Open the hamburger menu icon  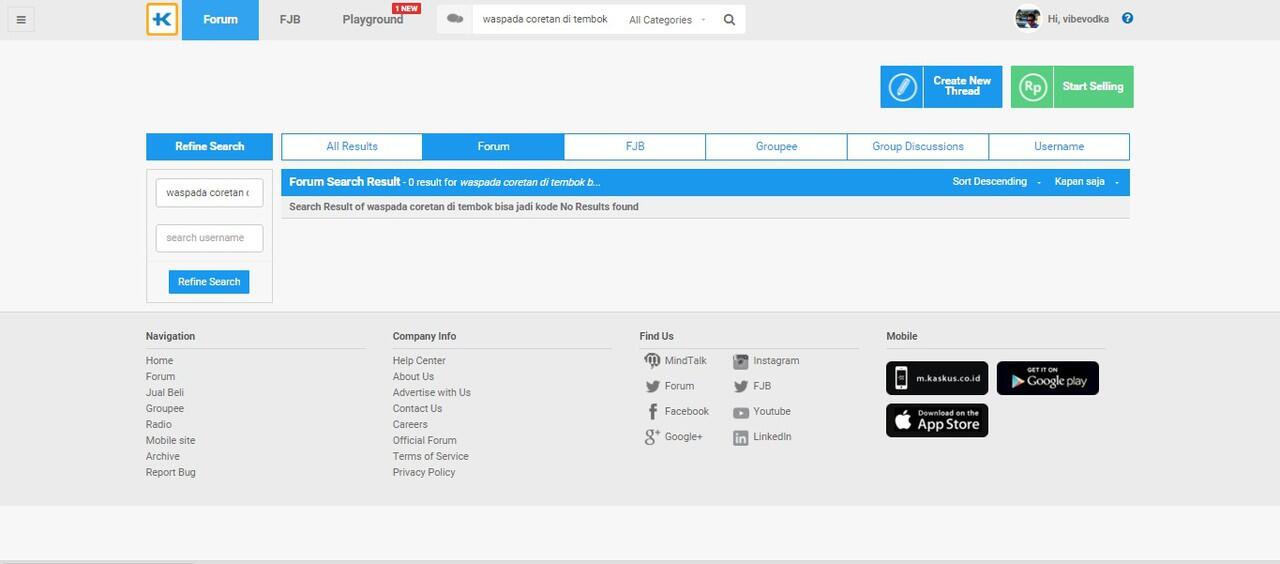(20, 19)
